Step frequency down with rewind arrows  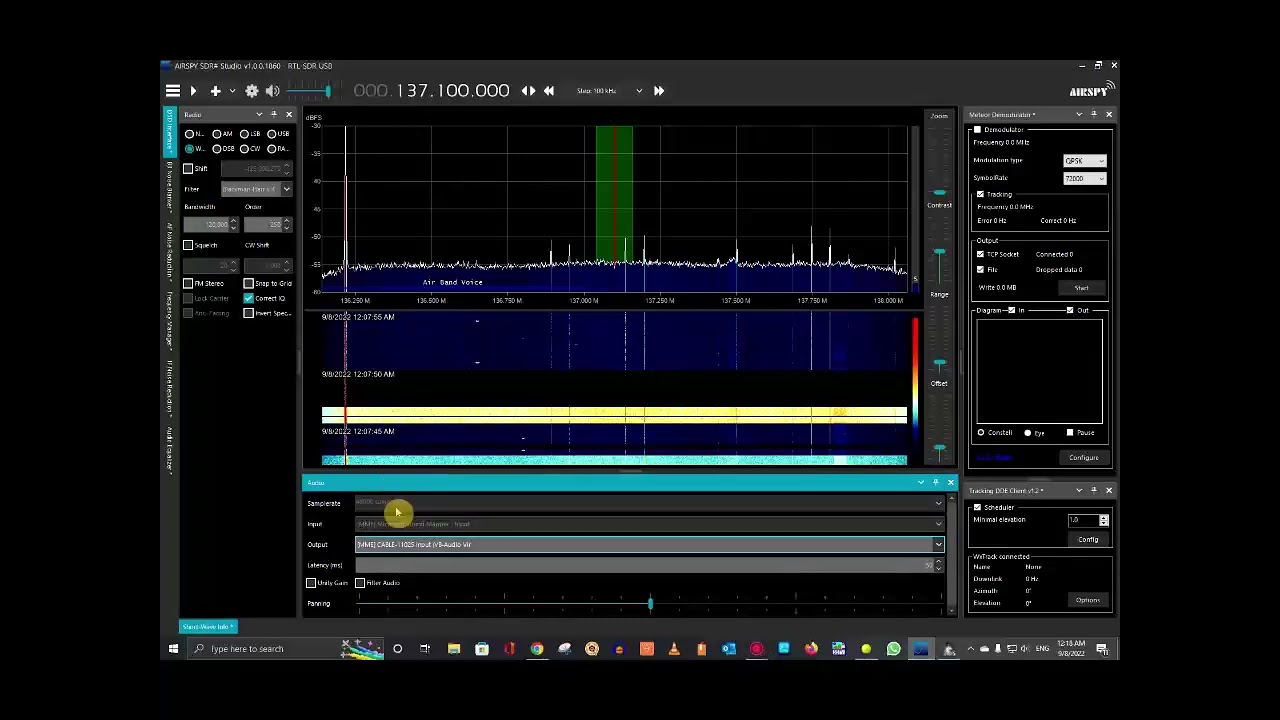click(x=549, y=91)
